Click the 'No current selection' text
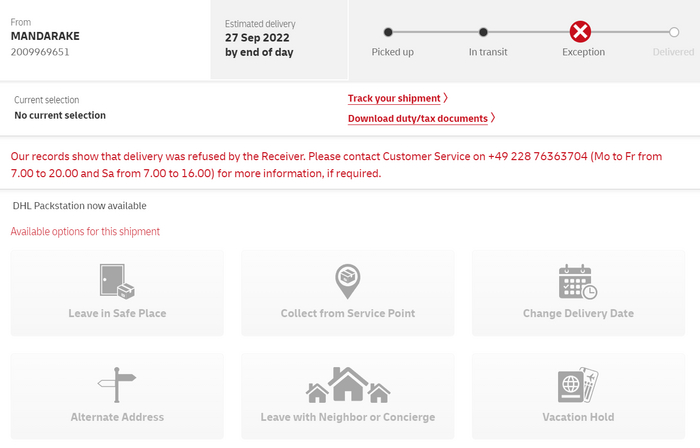This screenshot has height=448, width=700. click(x=60, y=116)
